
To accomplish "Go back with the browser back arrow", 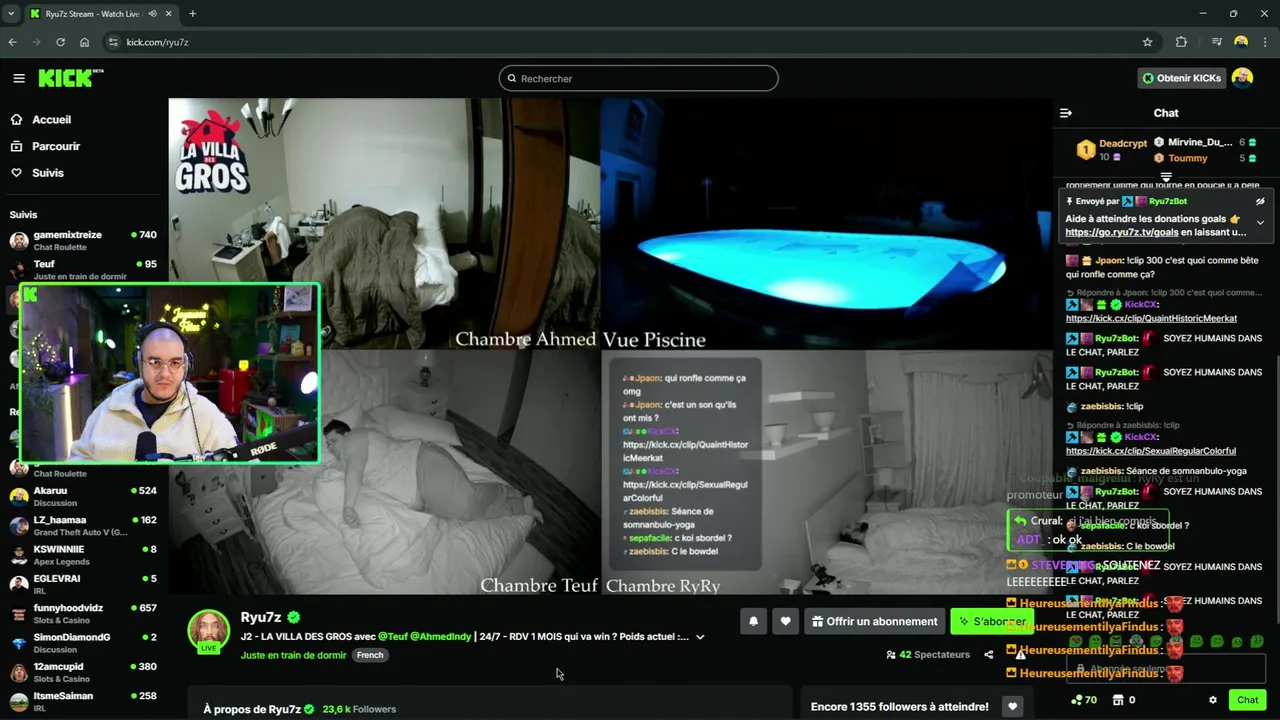I will pyautogui.click(x=12, y=42).
